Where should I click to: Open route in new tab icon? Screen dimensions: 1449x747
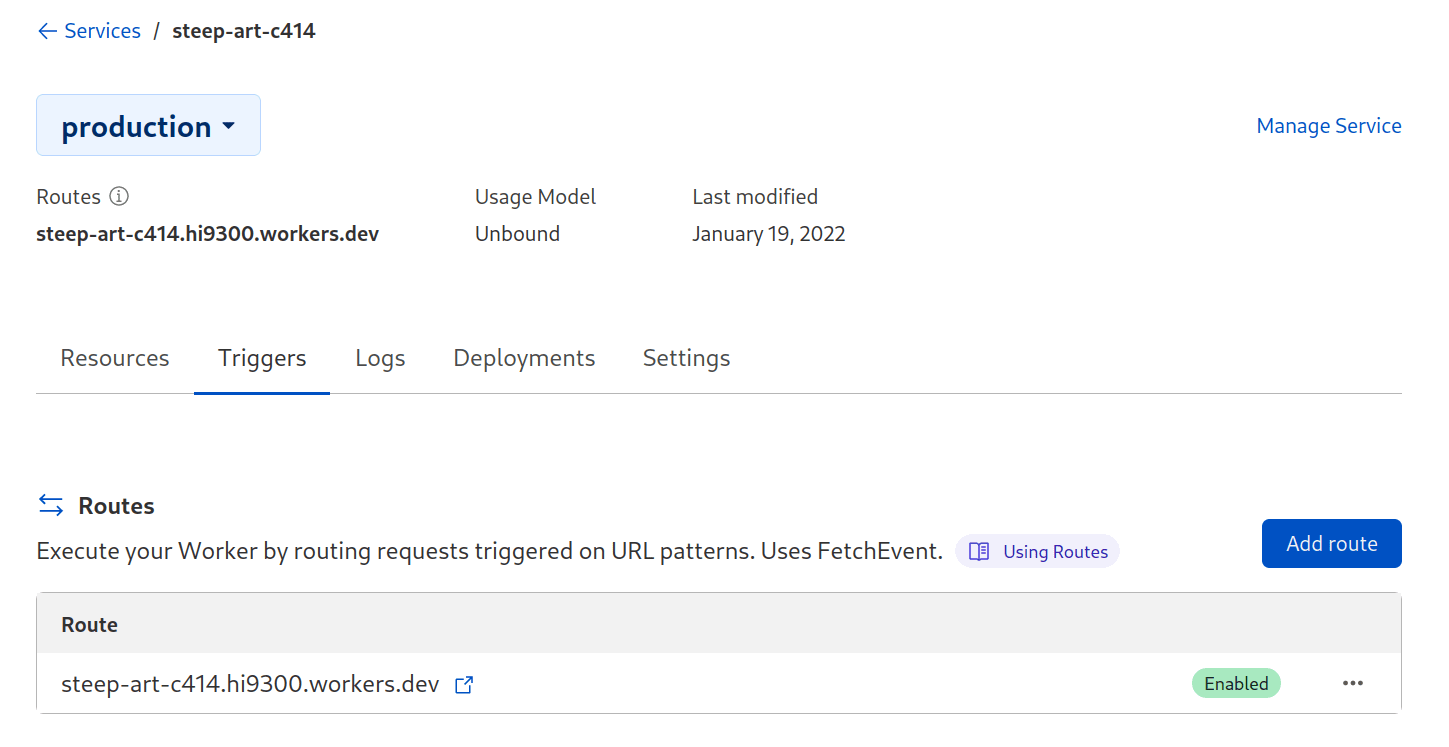click(464, 685)
